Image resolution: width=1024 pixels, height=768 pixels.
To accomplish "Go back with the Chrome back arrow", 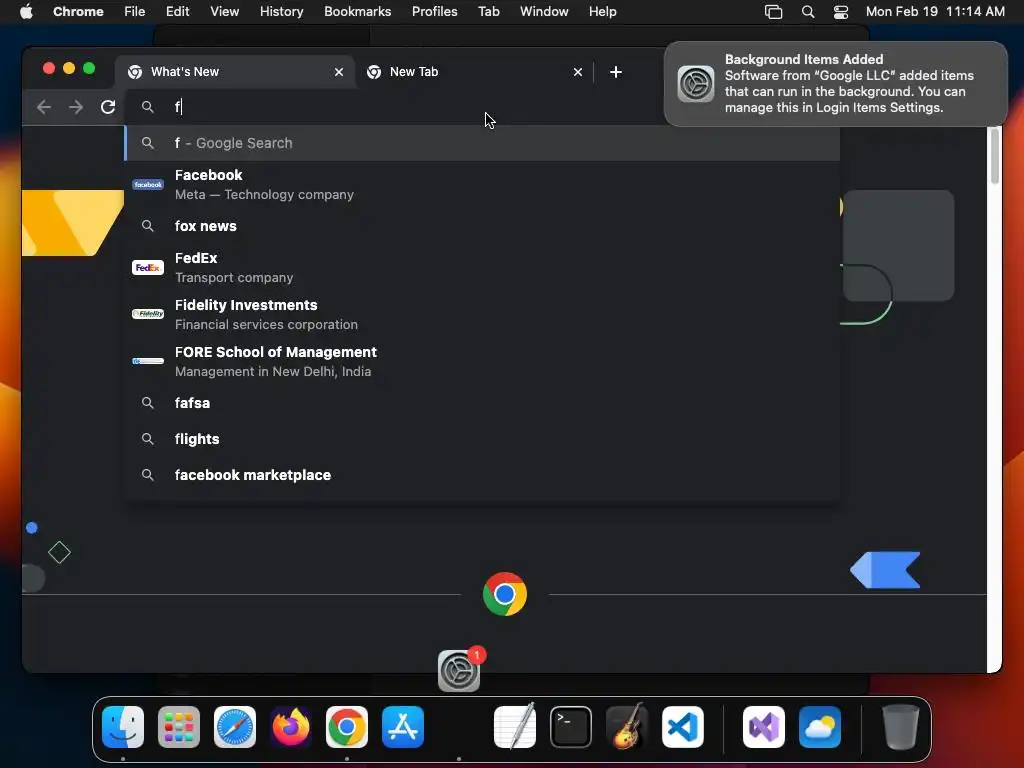I will pyautogui.click(x=44, y=107).
